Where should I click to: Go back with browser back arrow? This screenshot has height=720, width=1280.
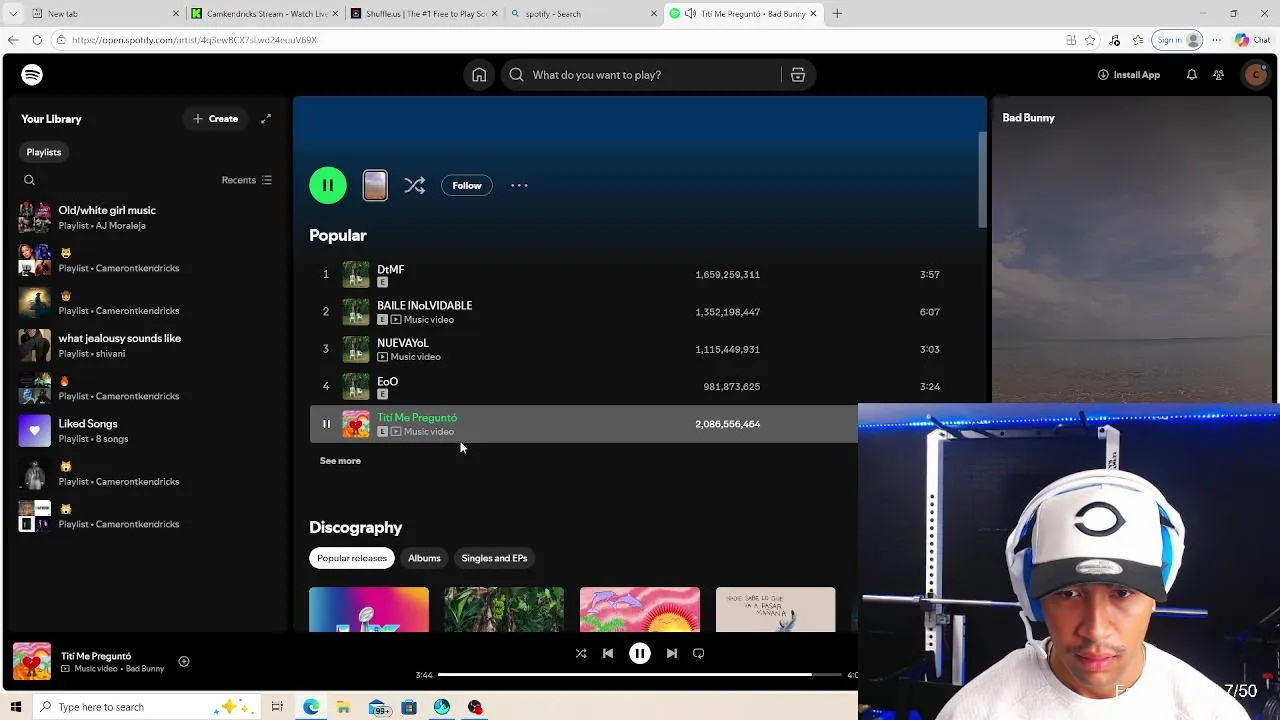pyautogui.click(x=13, y=40)
